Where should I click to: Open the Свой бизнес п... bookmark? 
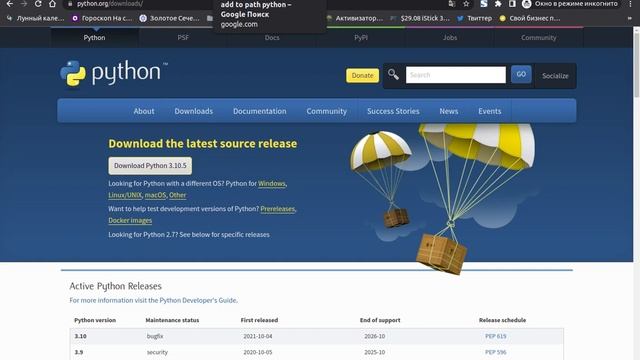point(530,18)
